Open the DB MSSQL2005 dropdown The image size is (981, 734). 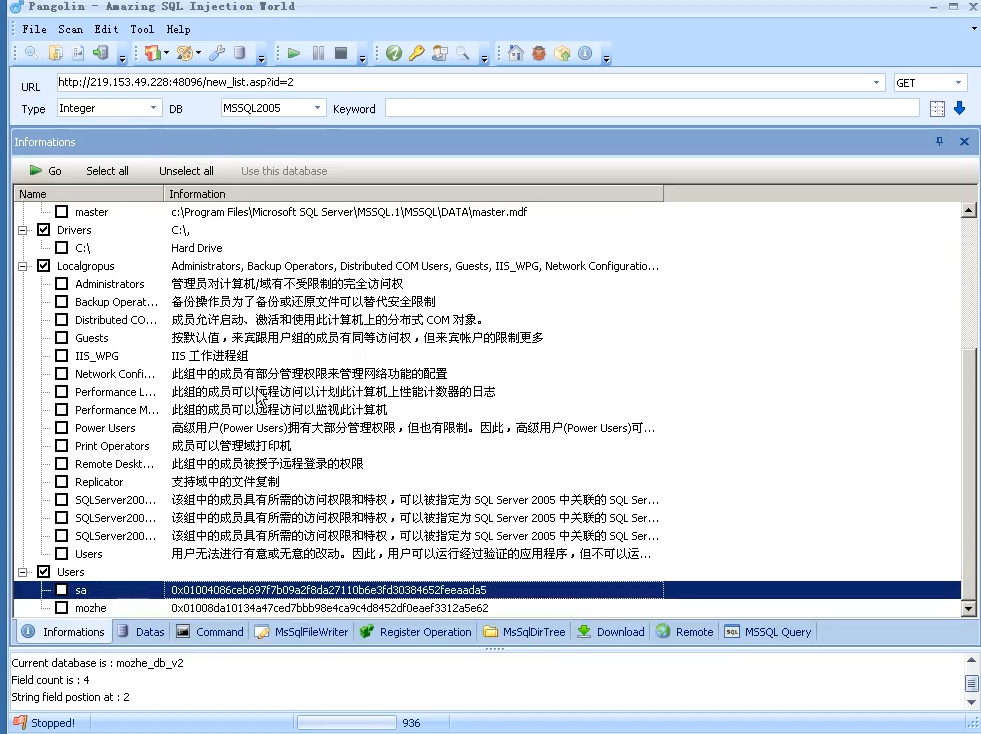click(x=317, y=108)
